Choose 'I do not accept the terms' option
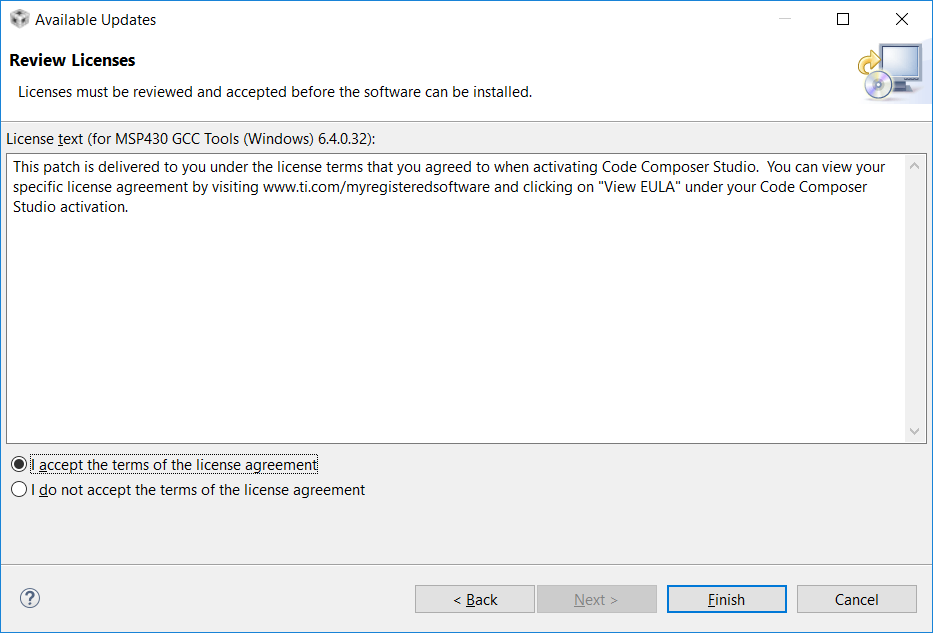 (19, 490)
